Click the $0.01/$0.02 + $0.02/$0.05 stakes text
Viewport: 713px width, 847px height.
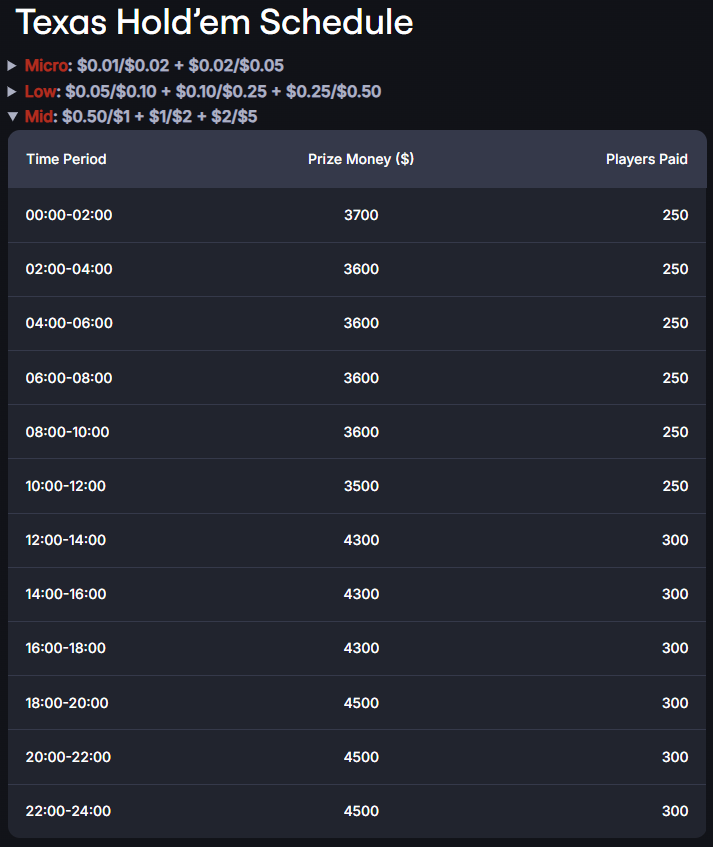(x=180, y=65)
